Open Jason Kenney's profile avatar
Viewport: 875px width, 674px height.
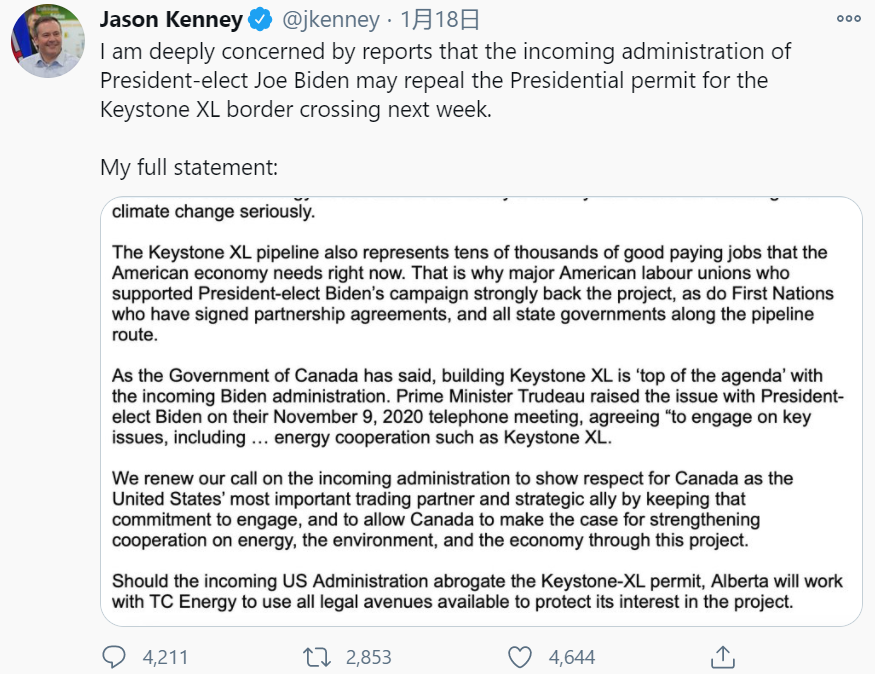[x=48, y=41]
